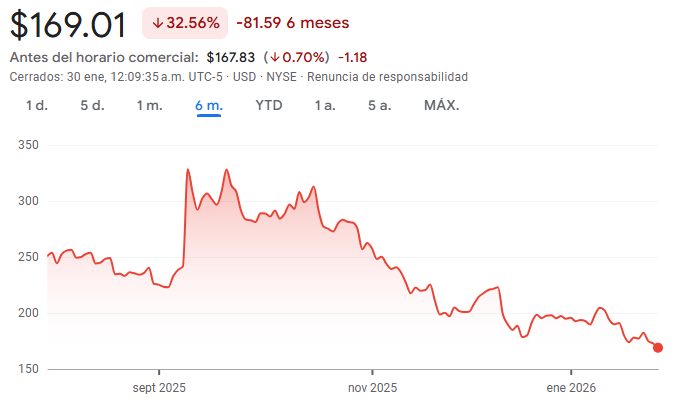This screenshot has height=402, width=677.
Task: Click the down arrow beside 0.70%
Action: point(286,58)
